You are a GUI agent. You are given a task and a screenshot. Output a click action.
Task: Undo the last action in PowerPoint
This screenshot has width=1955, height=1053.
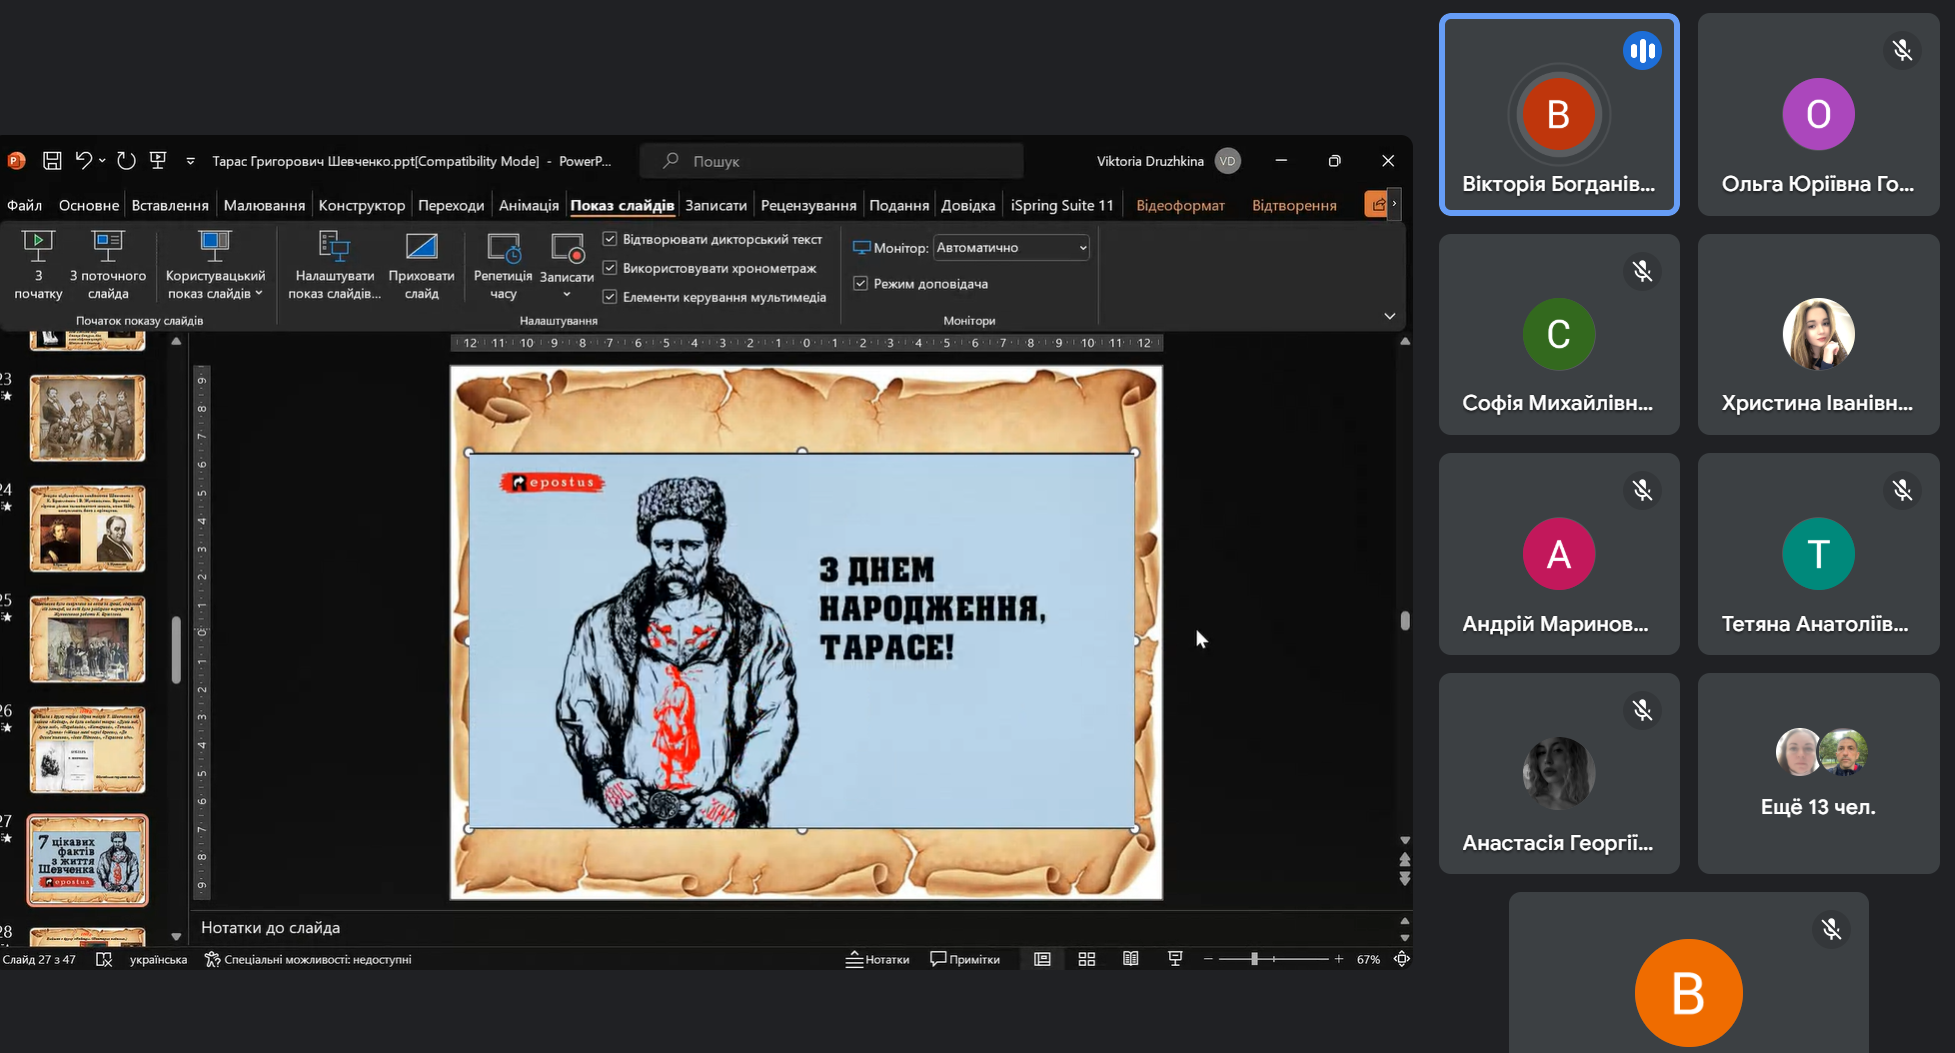tap(84, 161)
